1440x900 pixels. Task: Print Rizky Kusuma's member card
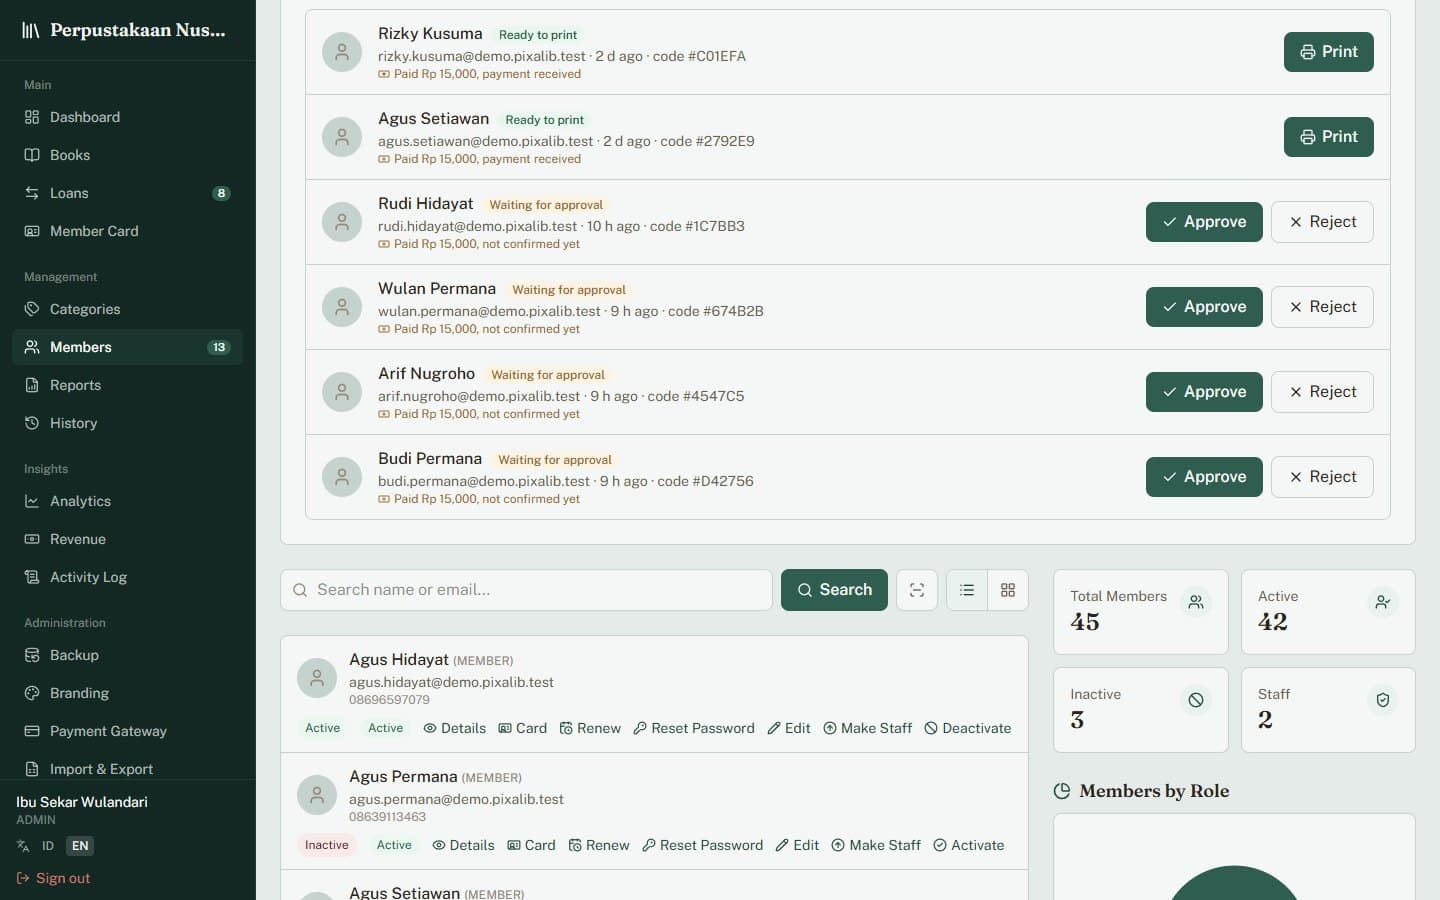(1328, 52)
